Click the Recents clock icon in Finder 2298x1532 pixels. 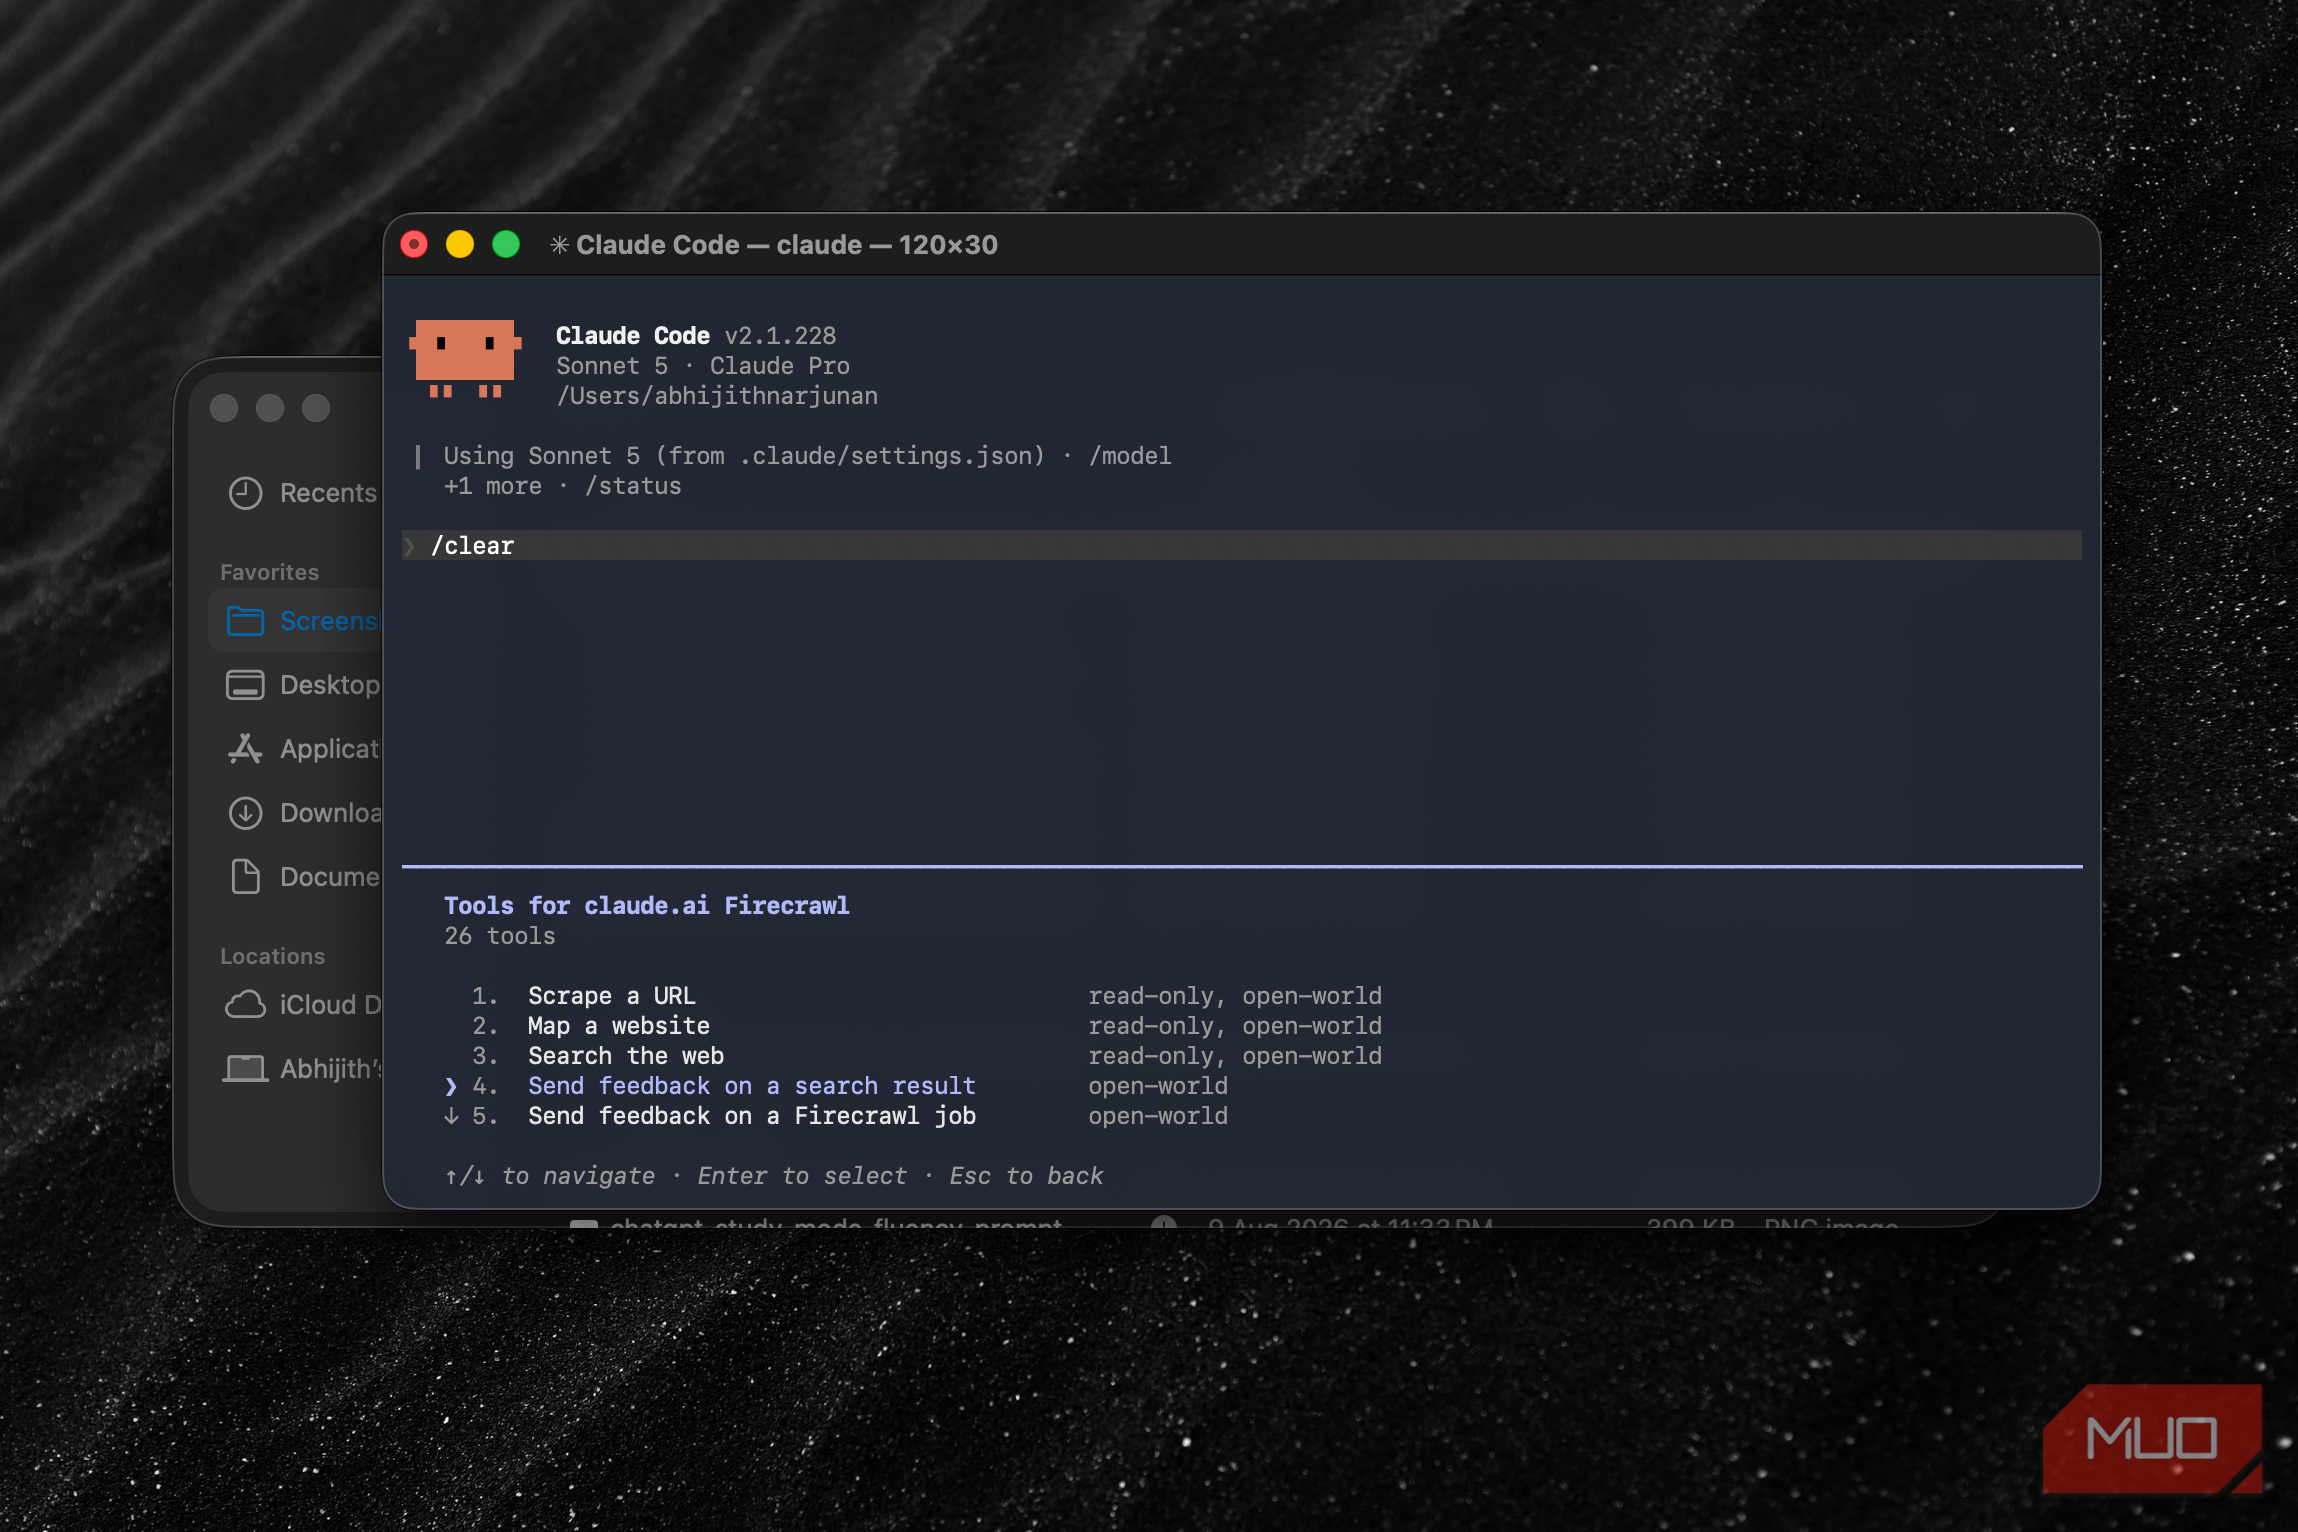pyautogui.click(x=245, y=493)
